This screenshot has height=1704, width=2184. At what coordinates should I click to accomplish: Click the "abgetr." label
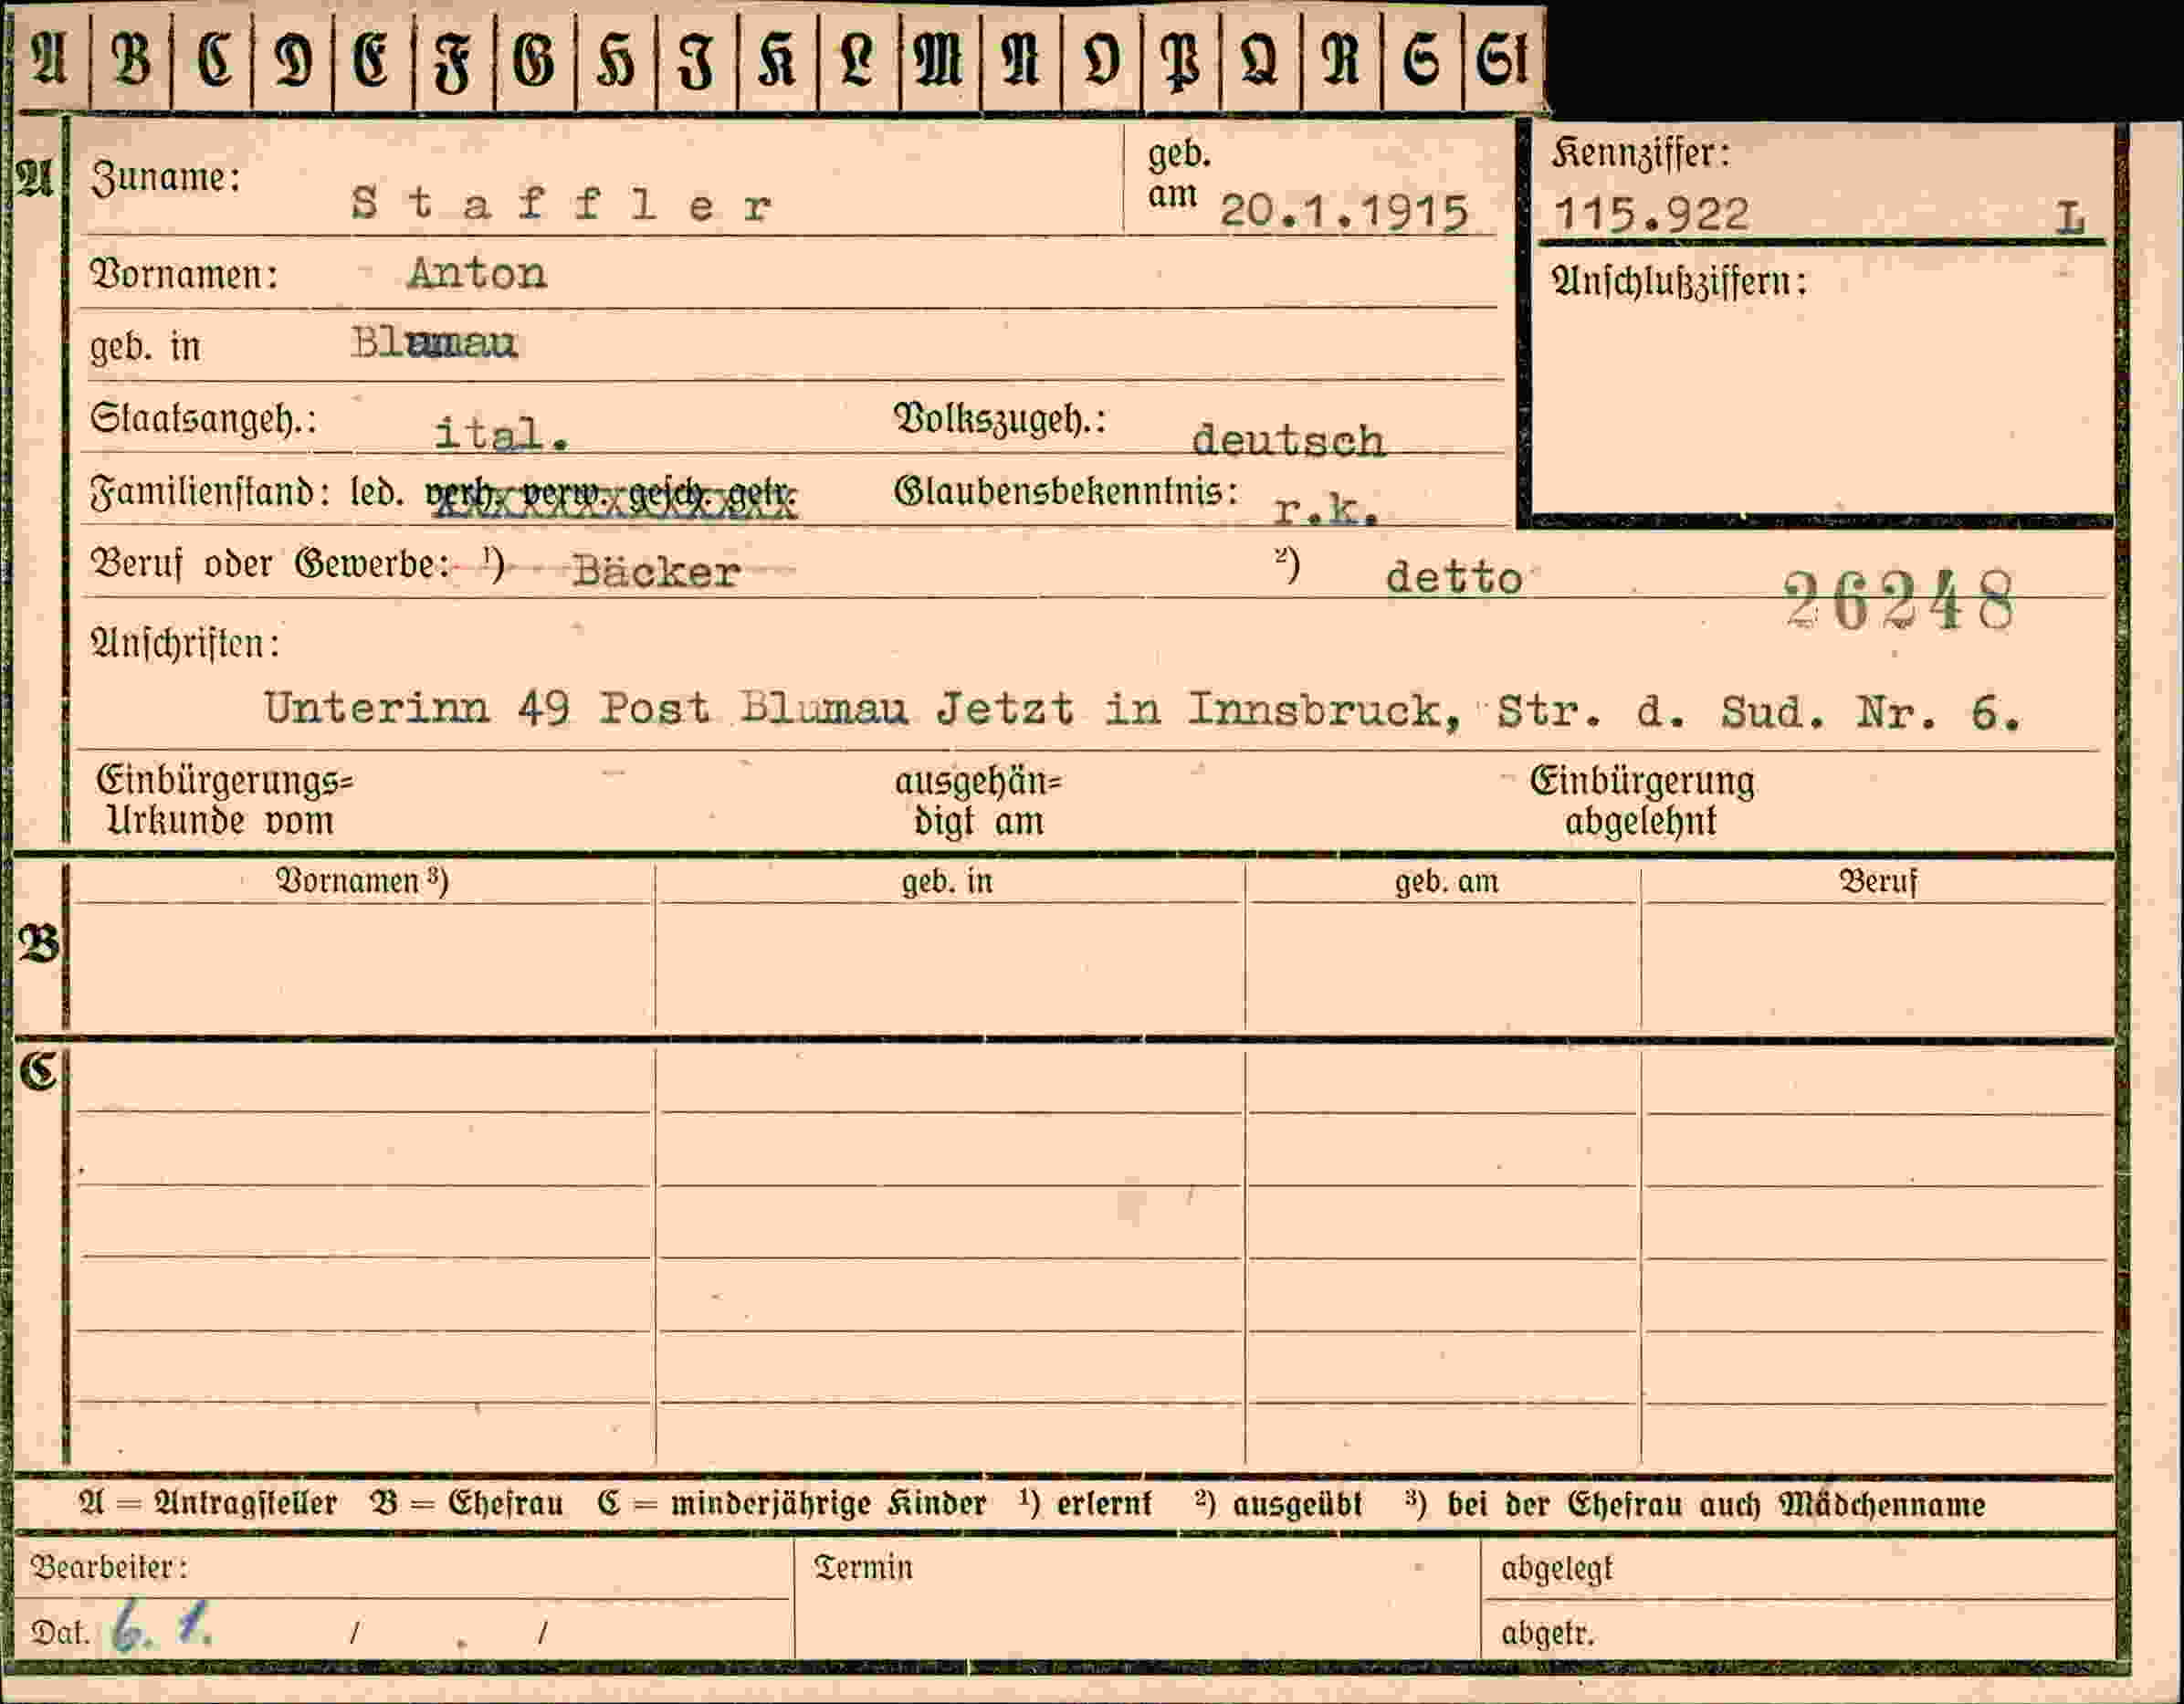(x=1547, y=1633)
